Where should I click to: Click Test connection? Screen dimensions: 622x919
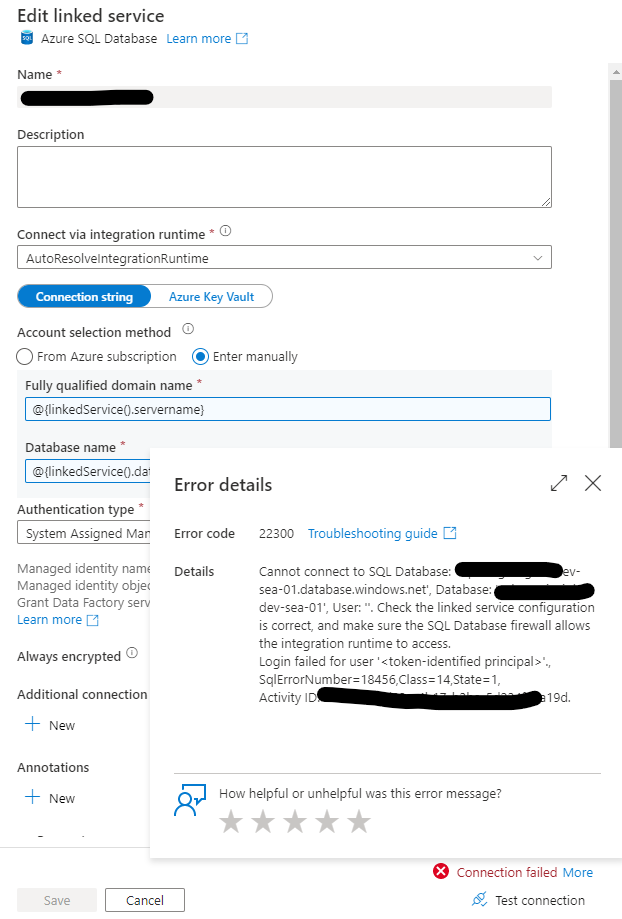point(528,900)
